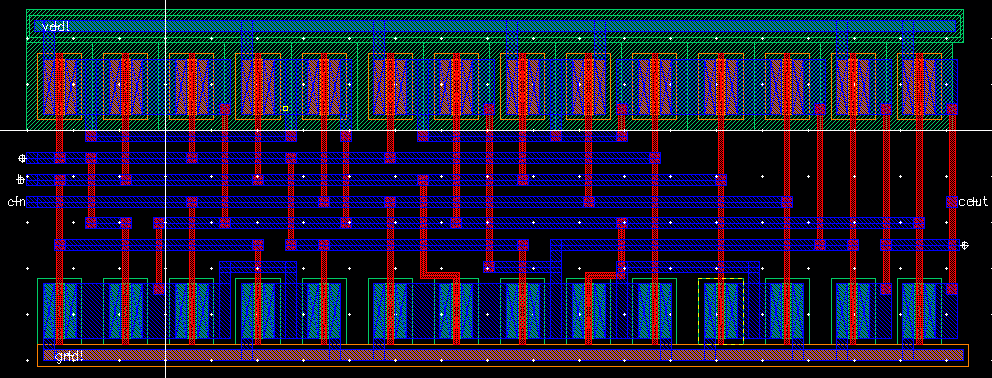992x378 pixels.
Task: Click the blue metal wire leading to 's' pin
Action: [x=920, y=245]
